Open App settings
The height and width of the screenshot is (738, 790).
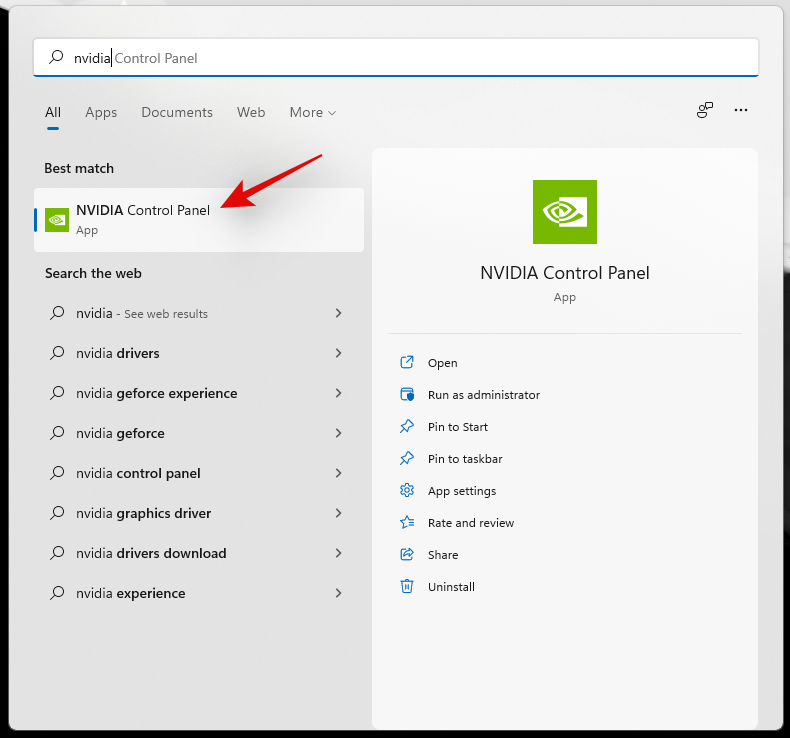[462, 491]
